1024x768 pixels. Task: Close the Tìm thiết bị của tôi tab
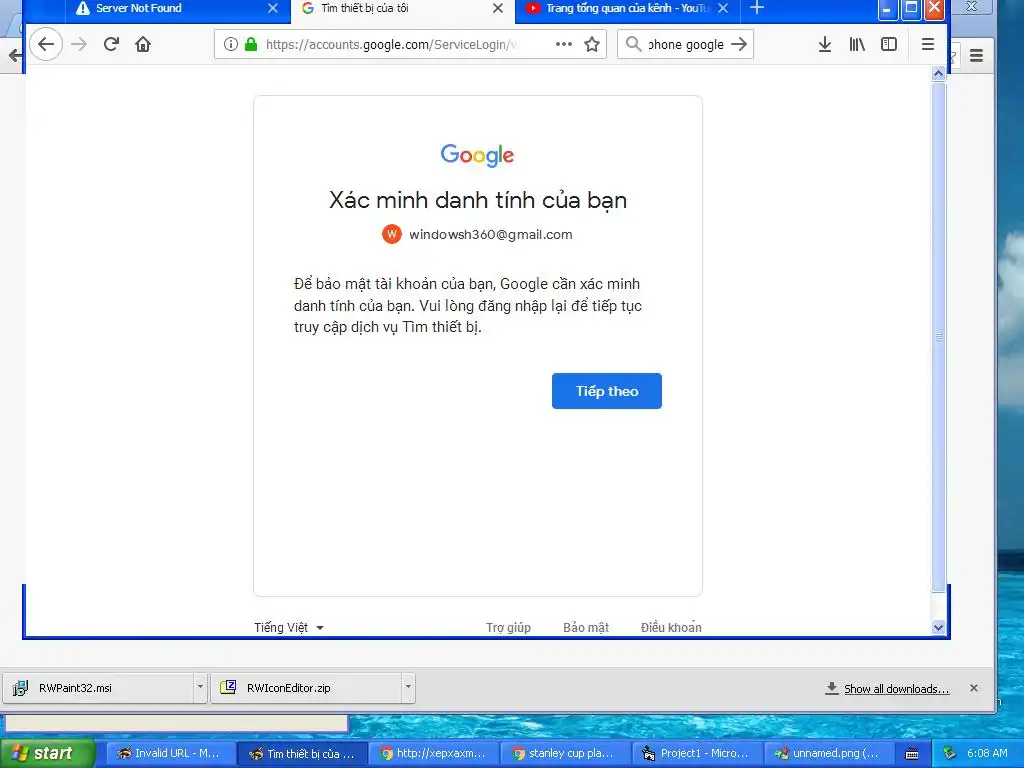point(498,8)
